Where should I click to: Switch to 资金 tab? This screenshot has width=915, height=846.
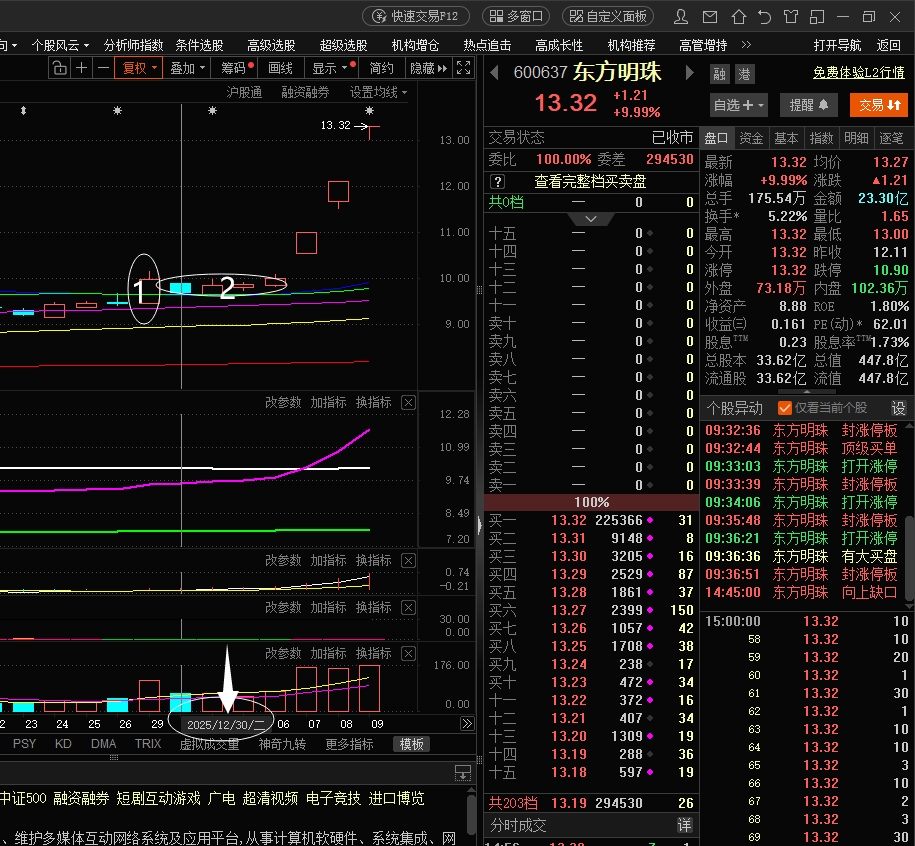click(x=751, y=138)
